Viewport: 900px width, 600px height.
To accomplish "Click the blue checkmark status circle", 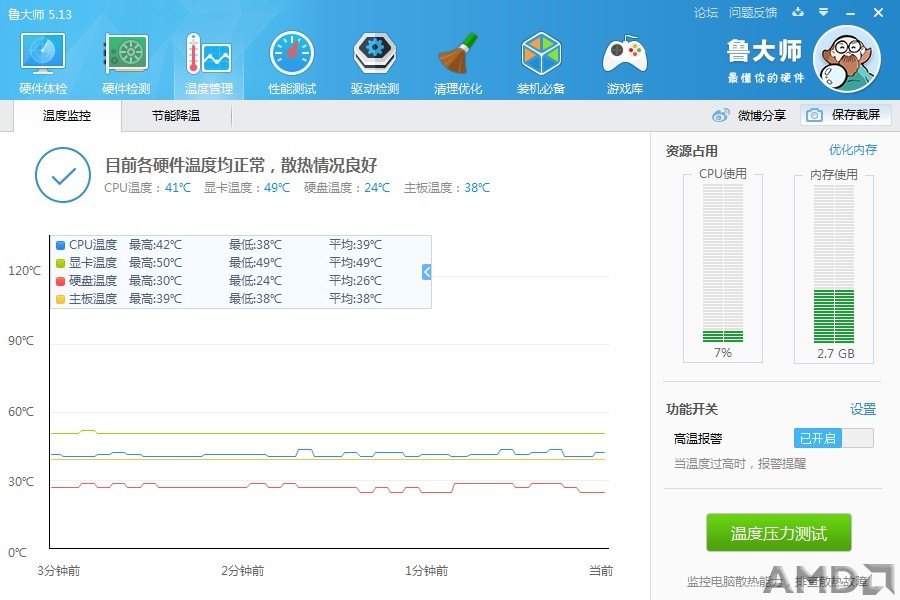I will (x=63, y=175).
